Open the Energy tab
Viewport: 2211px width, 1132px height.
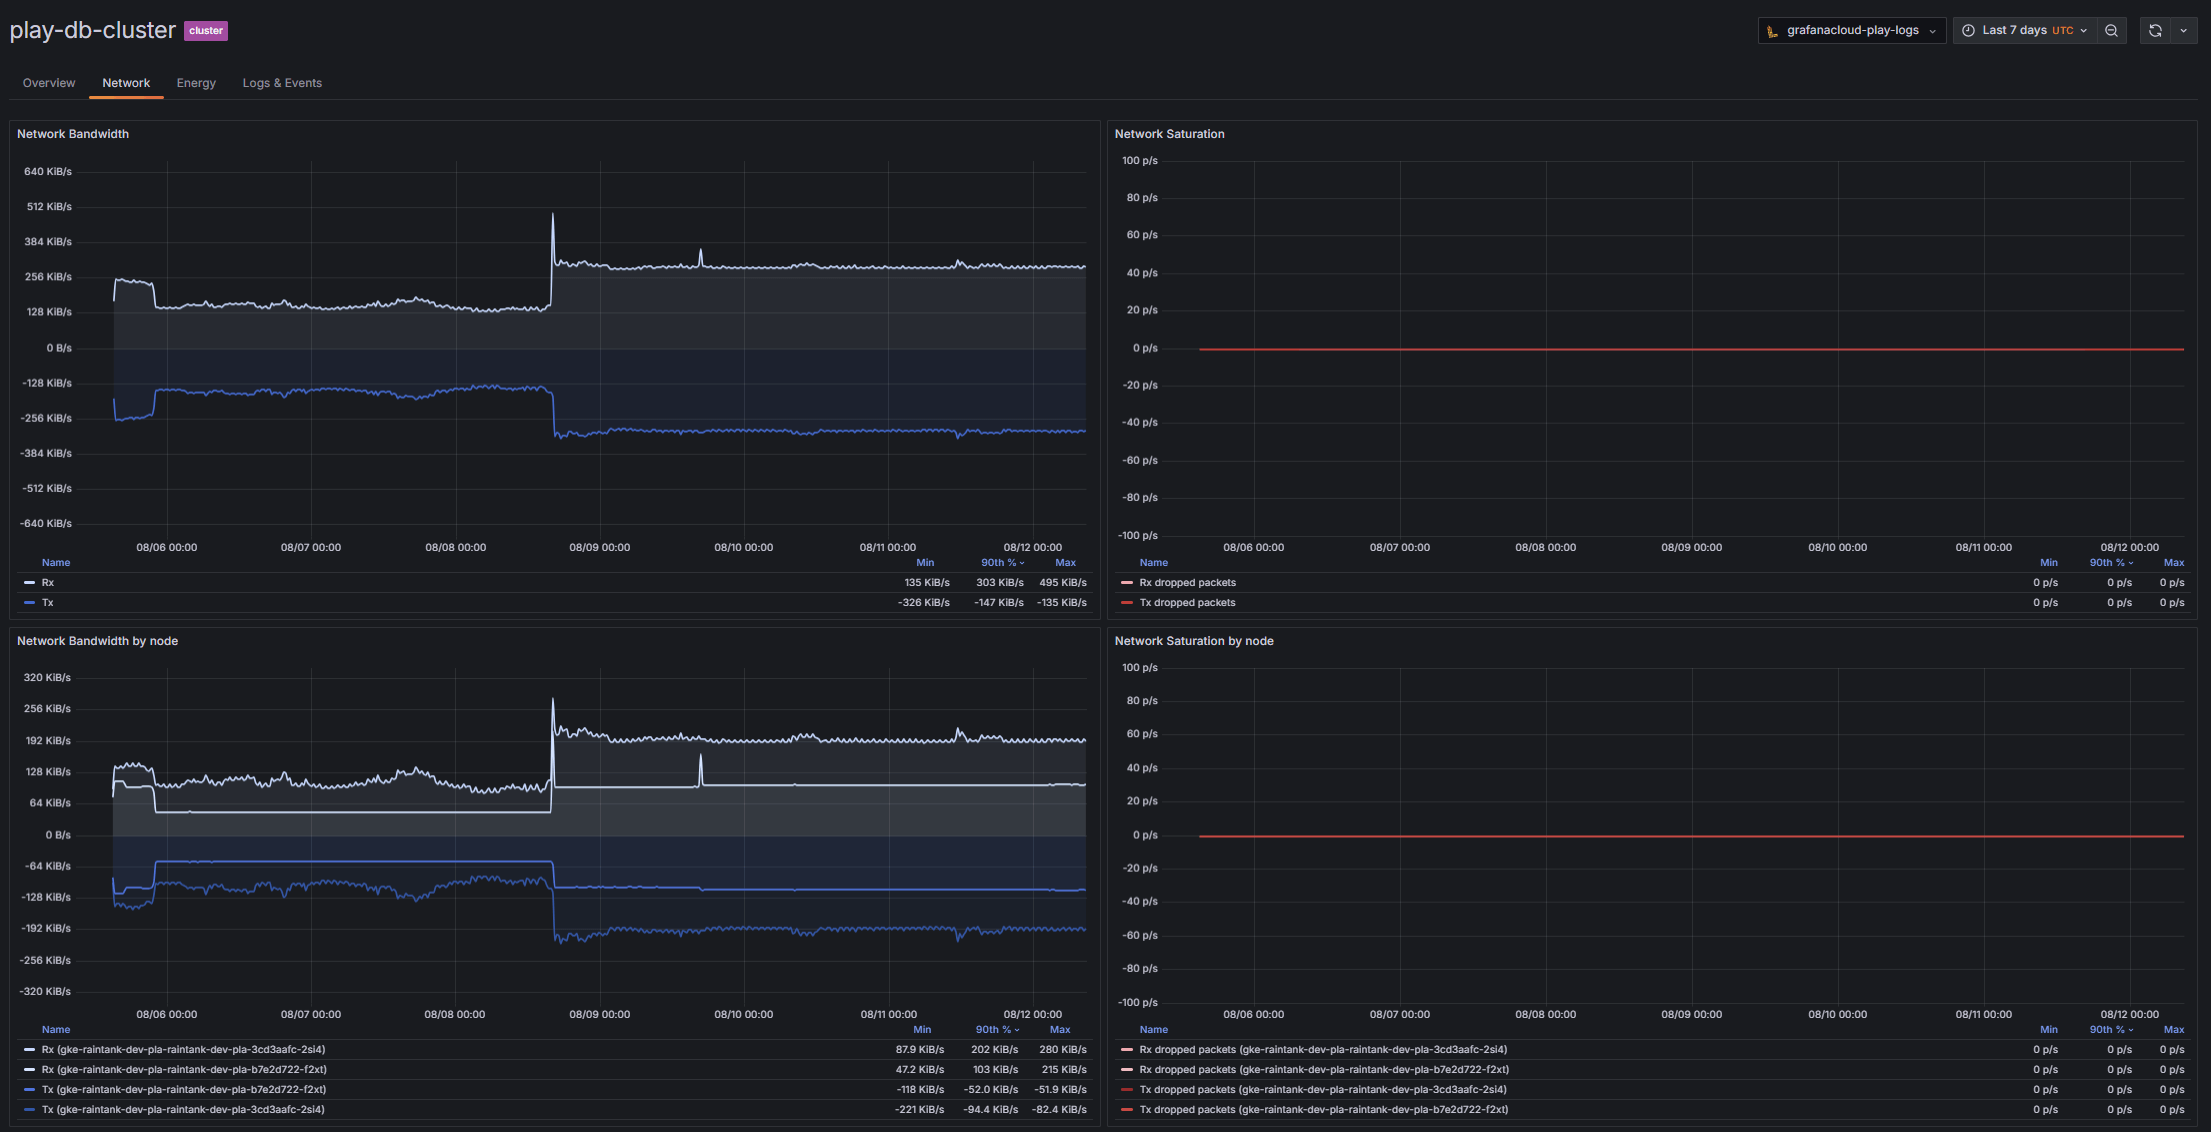tap(196, 82)
